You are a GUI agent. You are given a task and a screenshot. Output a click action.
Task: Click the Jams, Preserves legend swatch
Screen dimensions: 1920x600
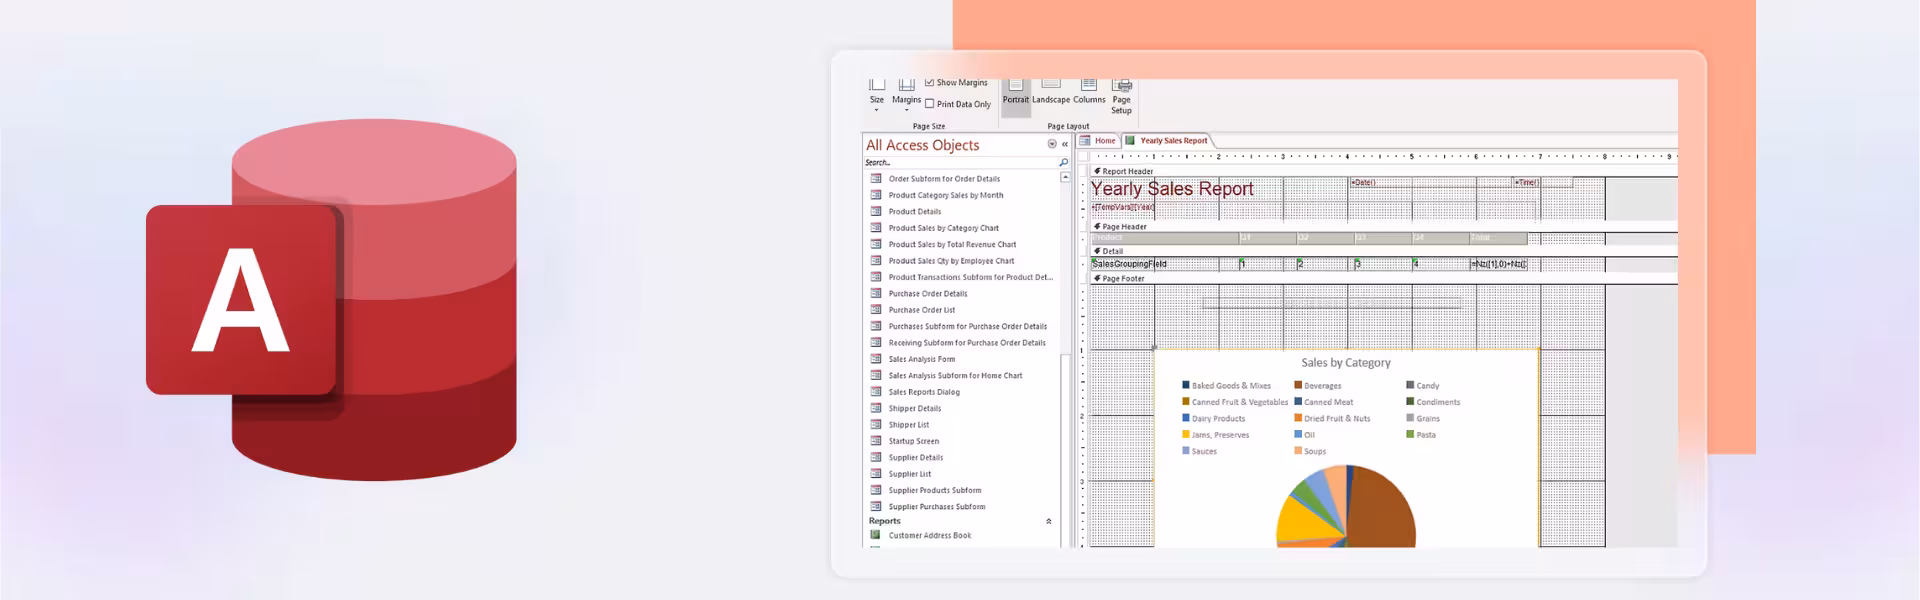1186,434
